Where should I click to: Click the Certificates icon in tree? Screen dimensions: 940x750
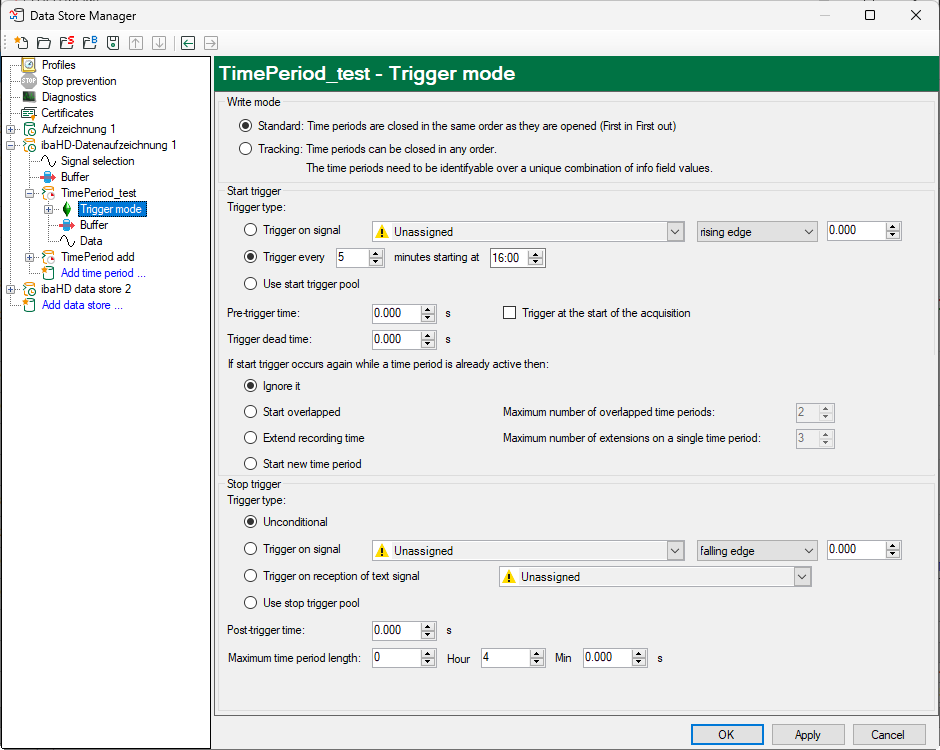[29, 113]
